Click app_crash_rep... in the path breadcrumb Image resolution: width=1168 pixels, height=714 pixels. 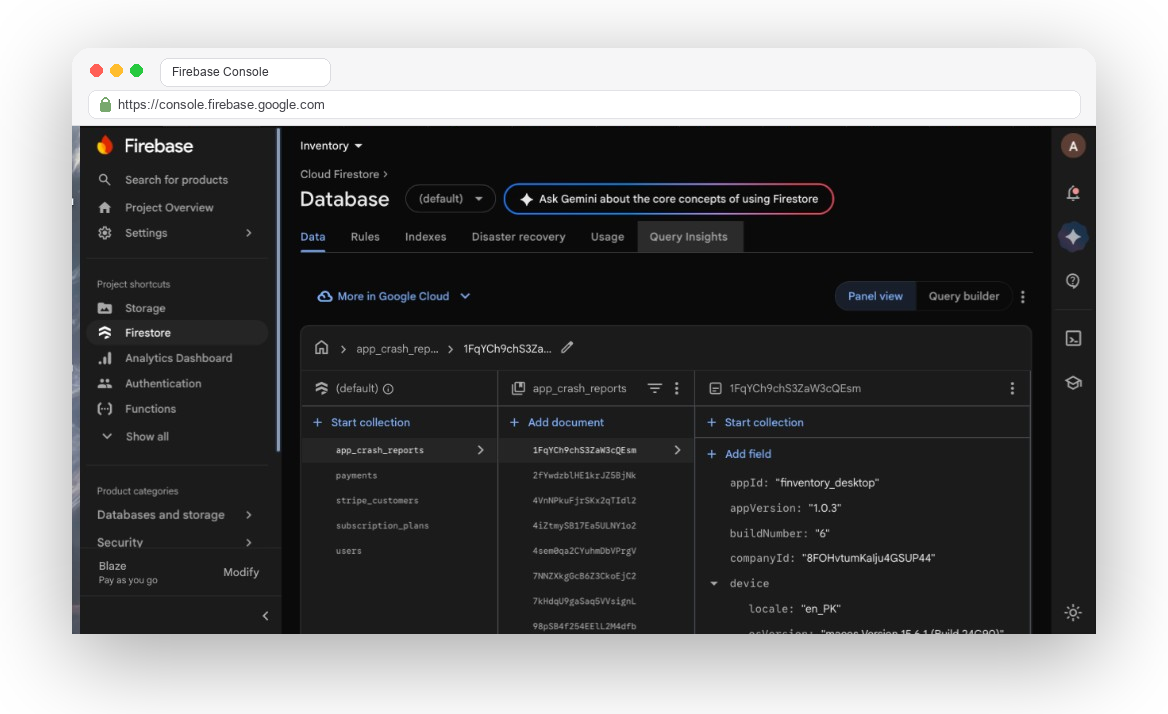(397, 348)
